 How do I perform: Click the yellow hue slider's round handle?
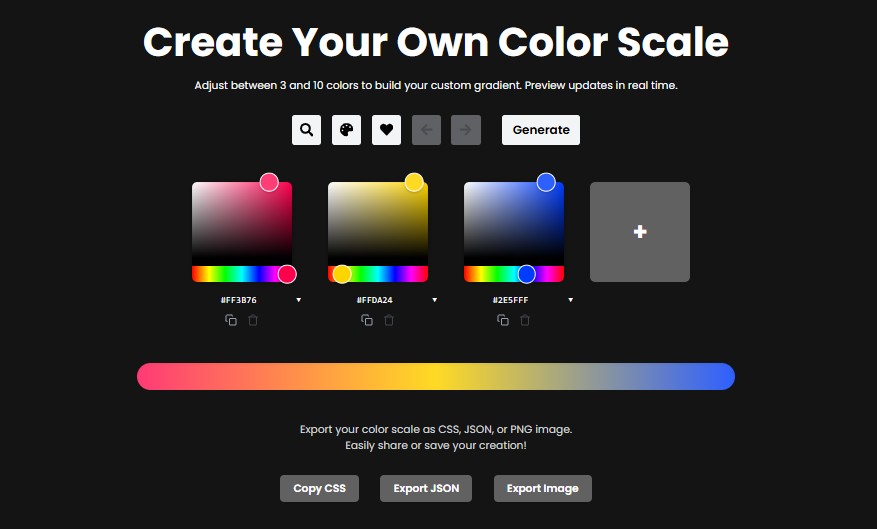click(342, 274)
